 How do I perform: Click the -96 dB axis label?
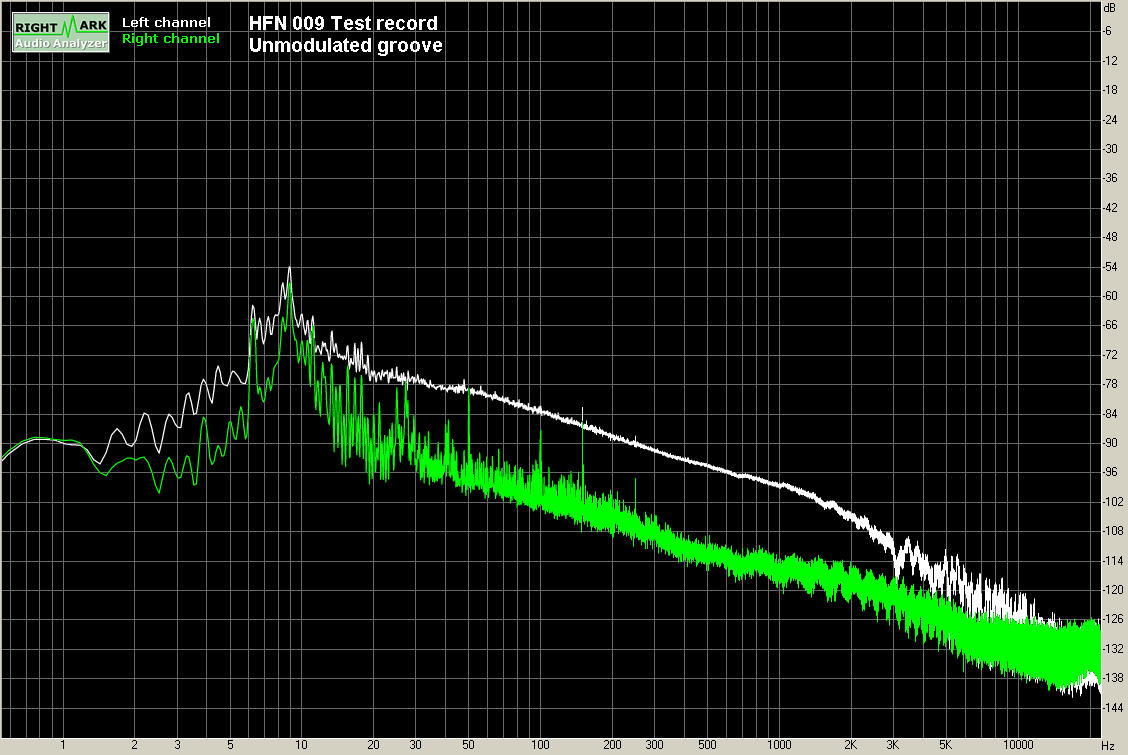[1110, 472]
